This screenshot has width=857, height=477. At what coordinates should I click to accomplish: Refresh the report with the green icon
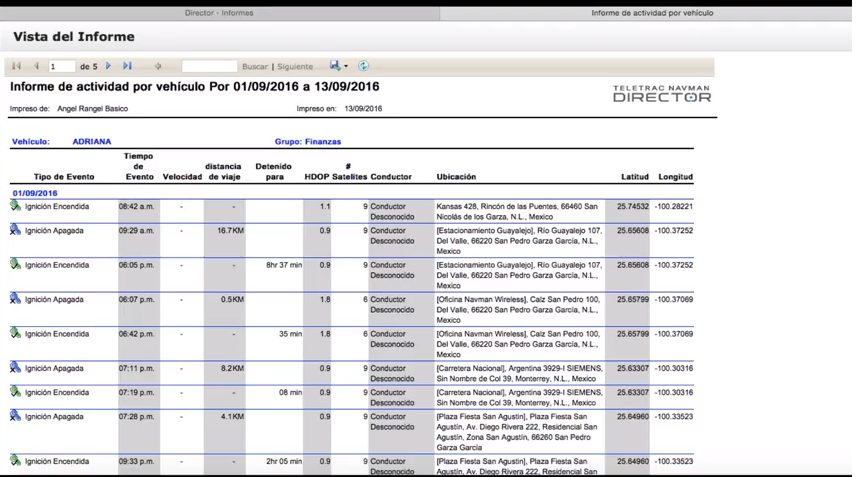click(x=363, y=66)
